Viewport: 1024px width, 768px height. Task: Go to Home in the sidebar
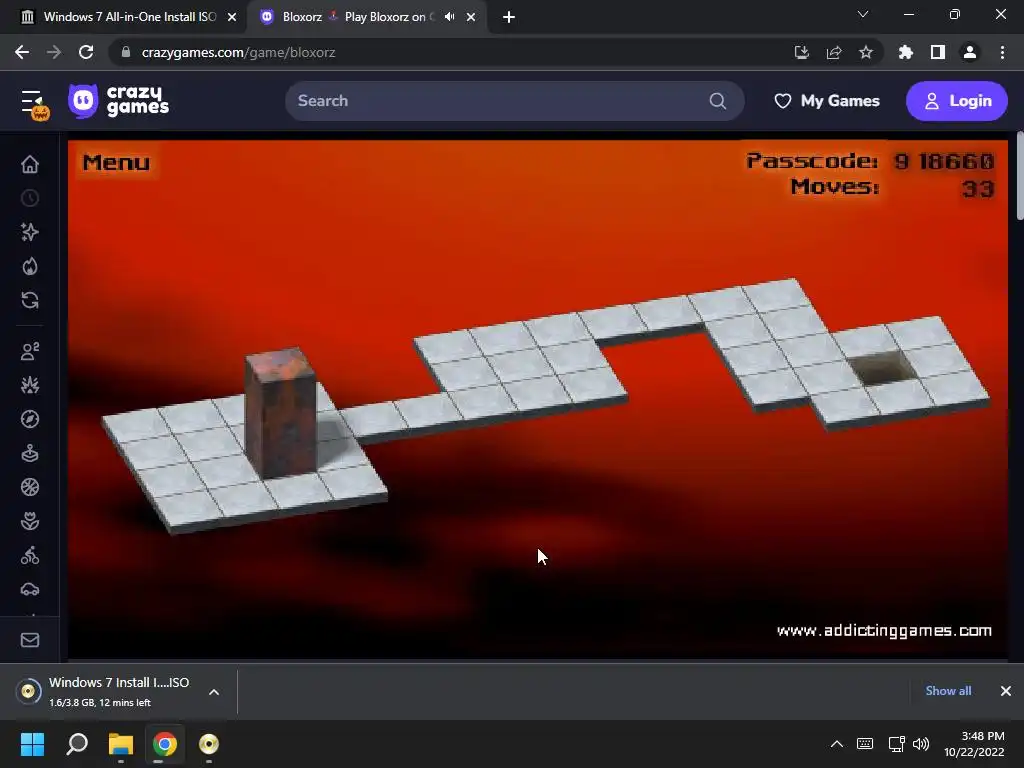click(30, 164)
